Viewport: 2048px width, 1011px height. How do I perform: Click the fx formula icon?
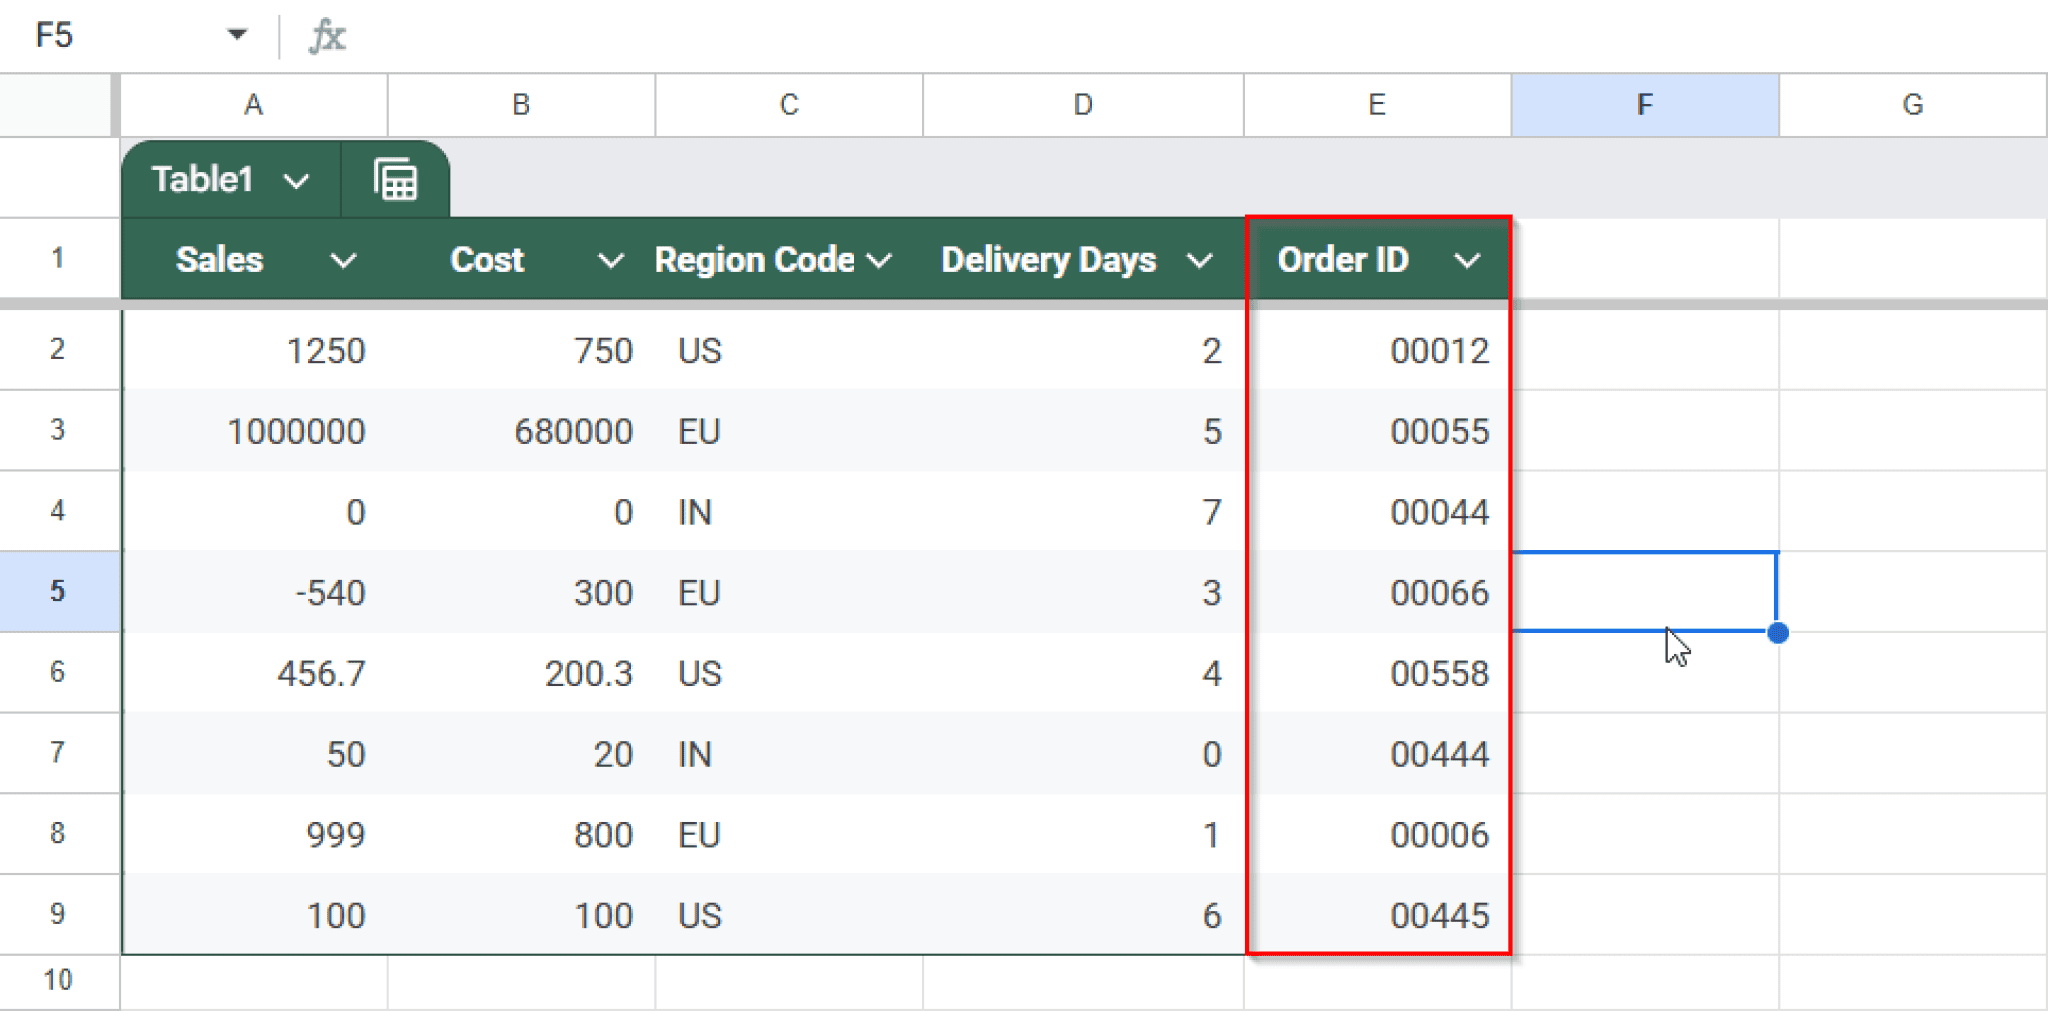click(327, 35)
